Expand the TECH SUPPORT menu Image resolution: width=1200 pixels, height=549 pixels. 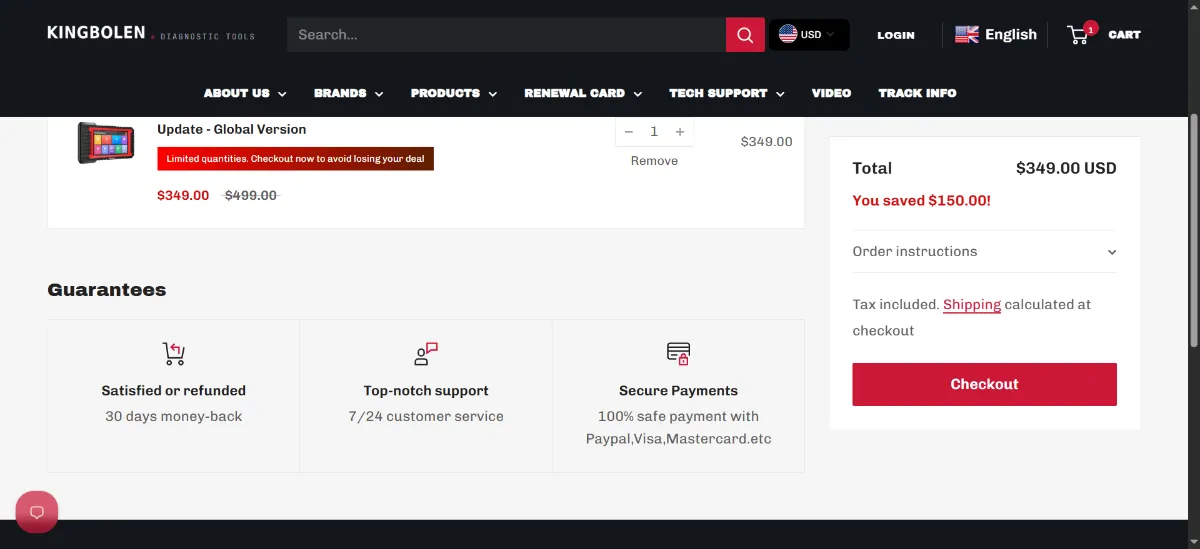pos(727,93)
